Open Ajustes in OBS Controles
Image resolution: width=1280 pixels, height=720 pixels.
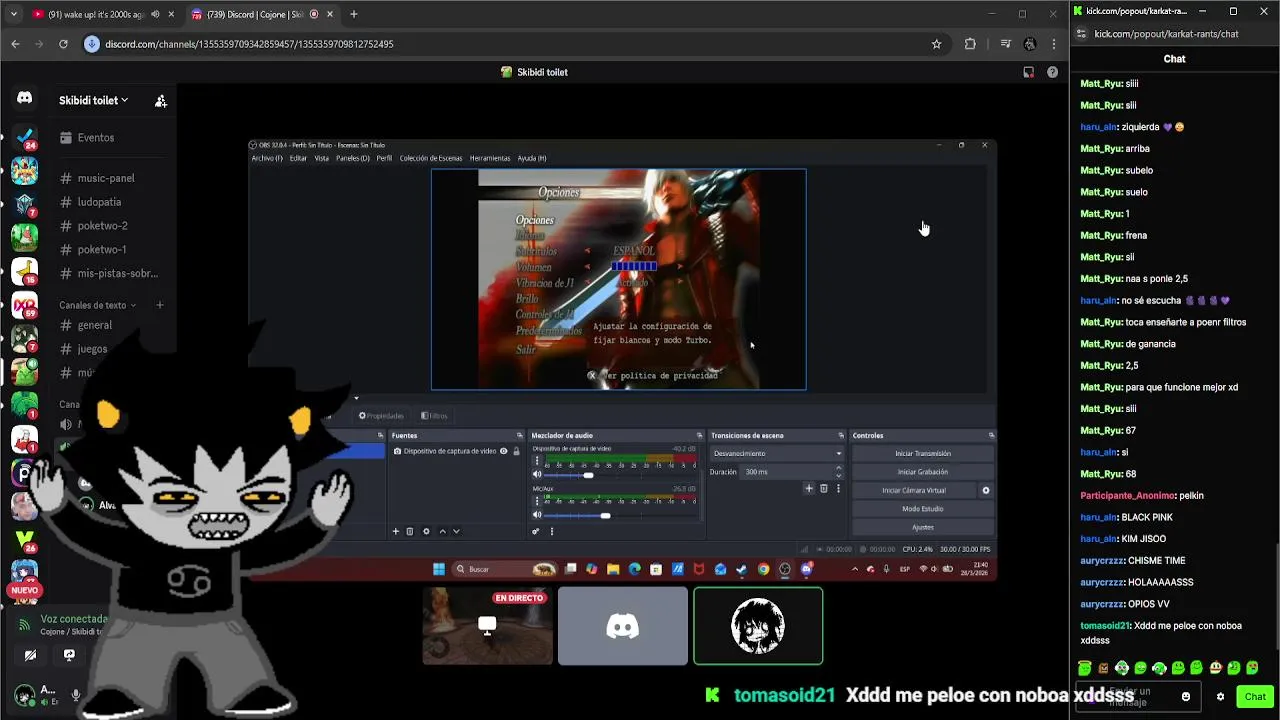click(923, 527)
